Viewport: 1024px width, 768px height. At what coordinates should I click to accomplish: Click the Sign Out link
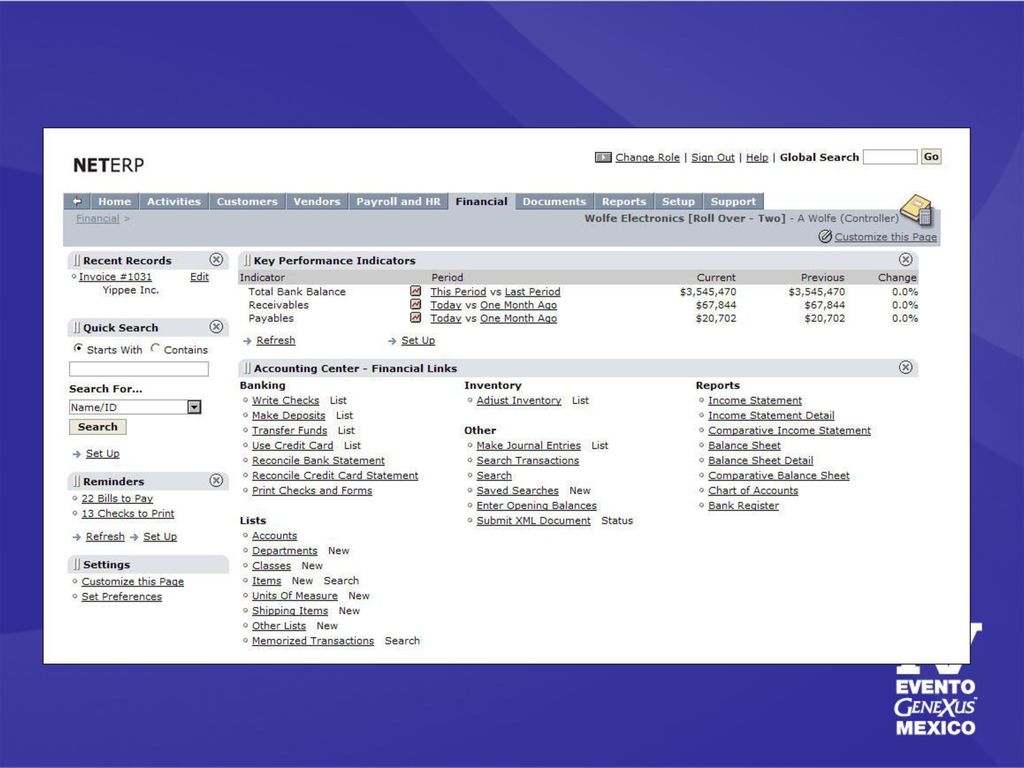click(x=712, y=157)
